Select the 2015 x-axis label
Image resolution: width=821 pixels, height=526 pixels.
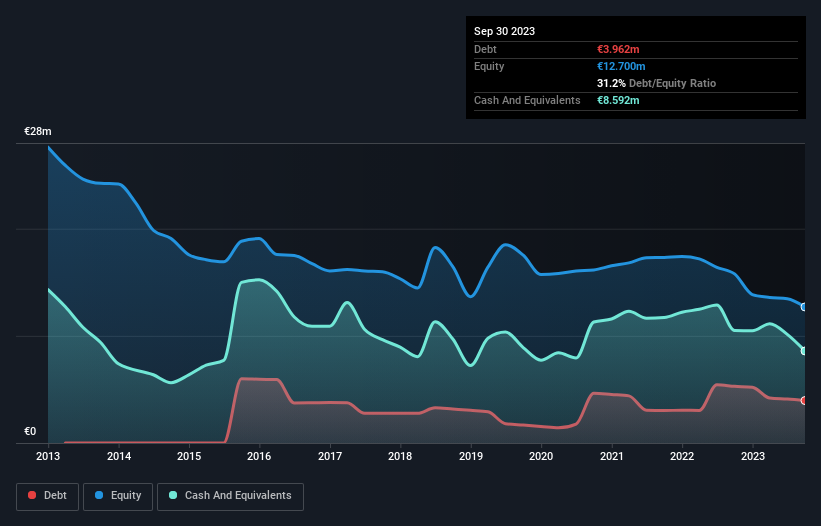point(189,456)
